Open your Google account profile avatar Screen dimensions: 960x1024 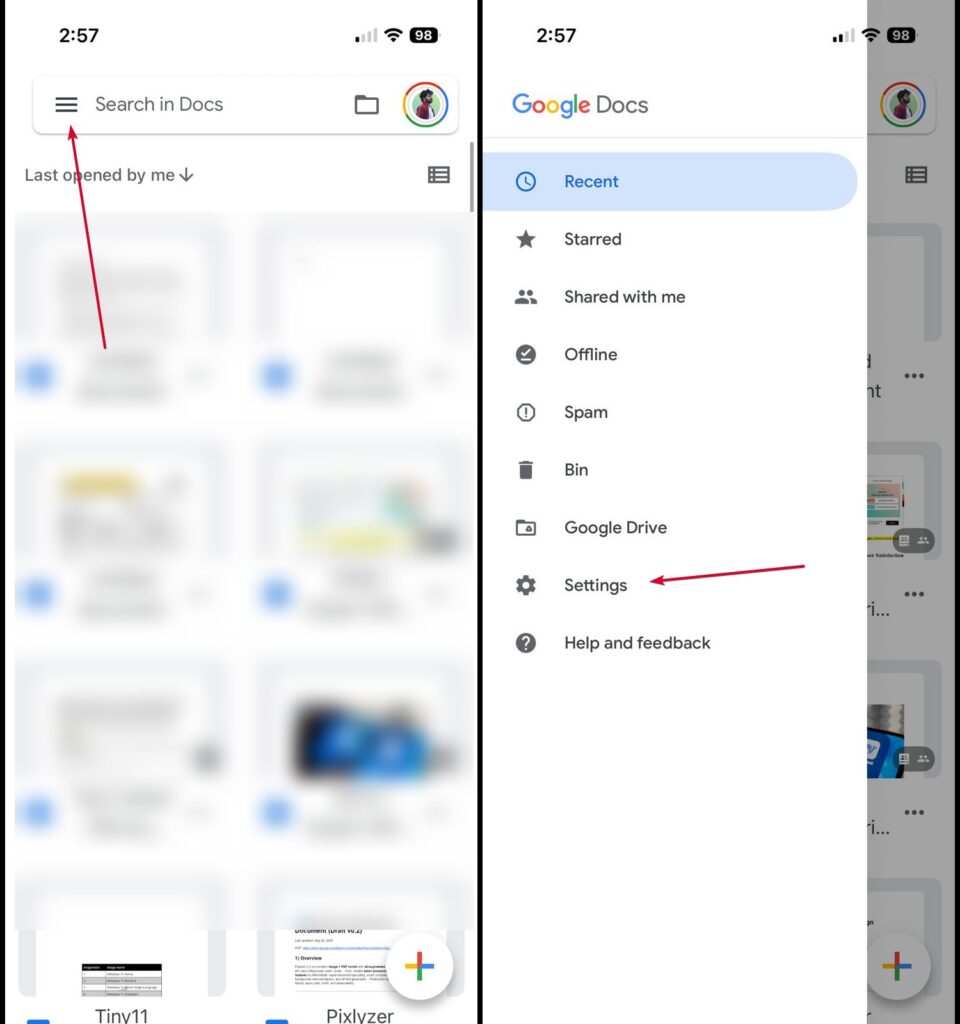427,104
